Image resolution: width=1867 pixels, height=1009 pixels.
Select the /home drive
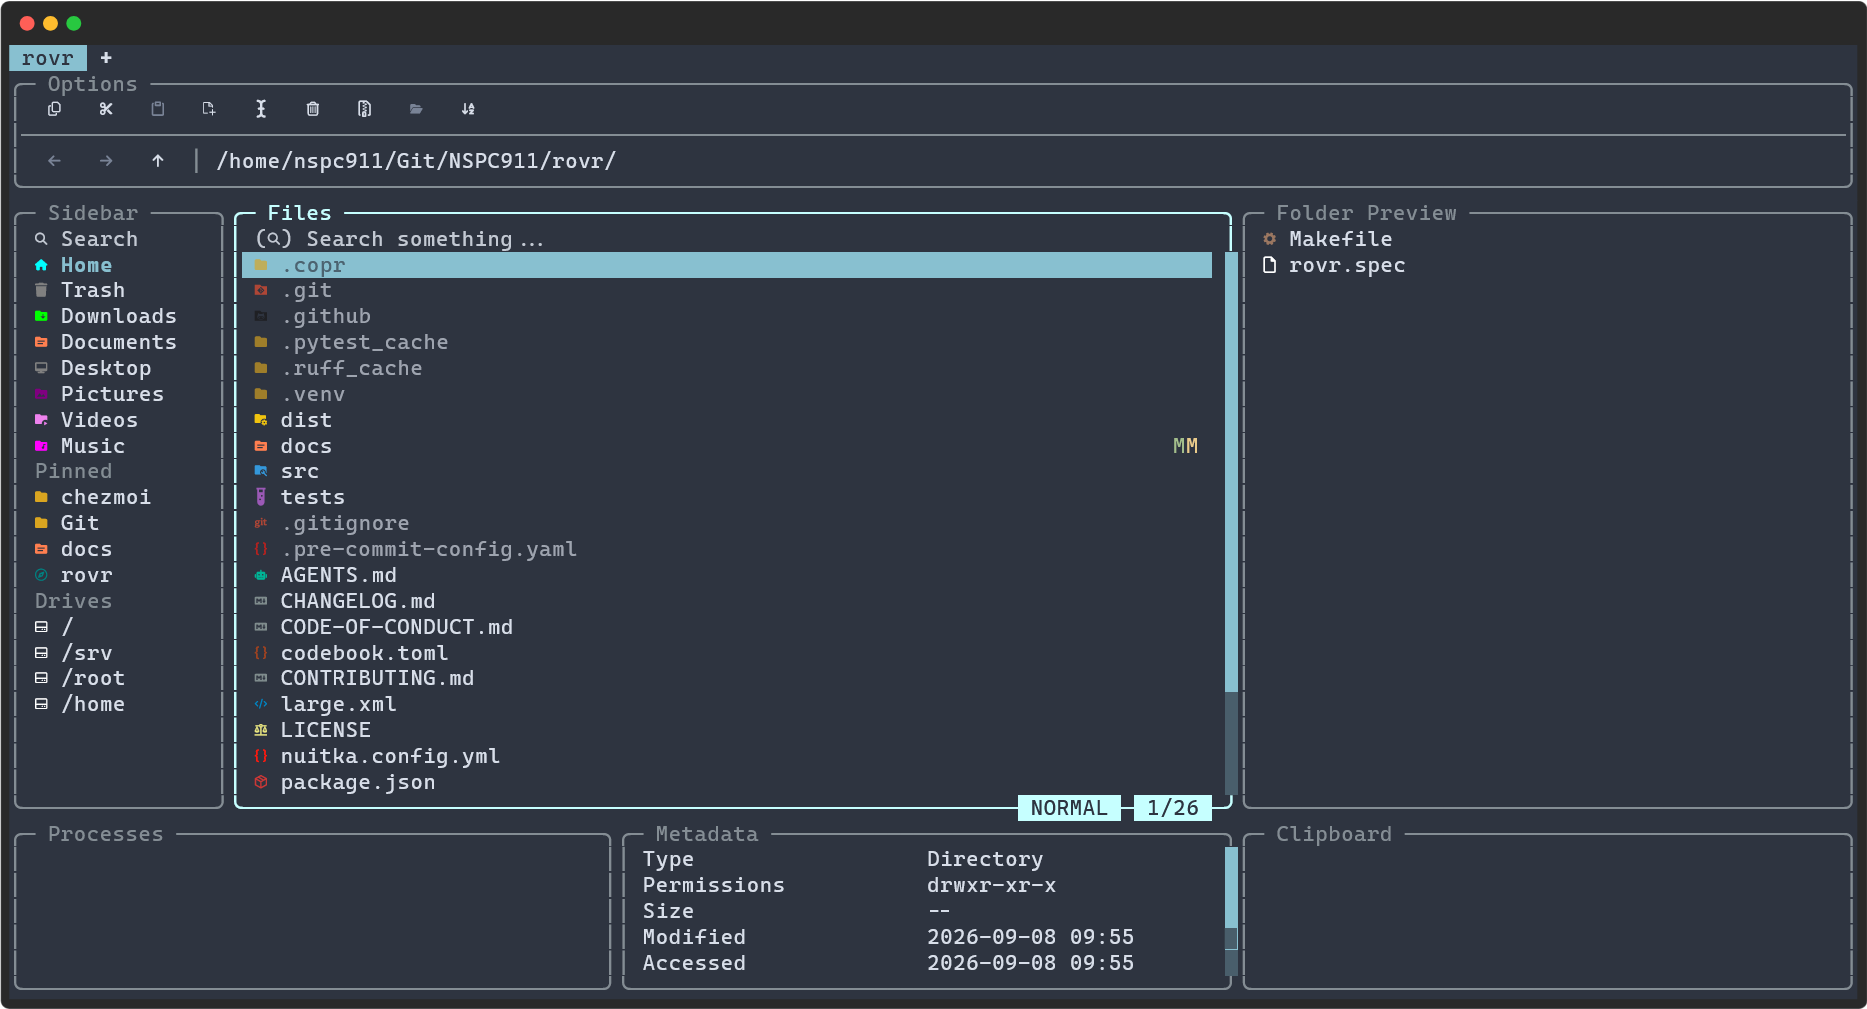[x=120, y=704]
